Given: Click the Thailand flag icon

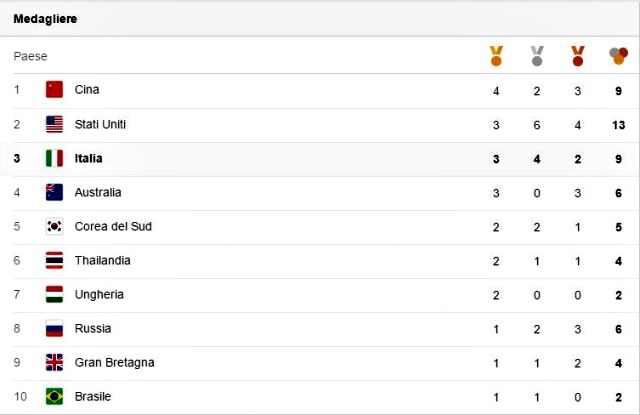Looking at the screenshot, I should point(54,260).
